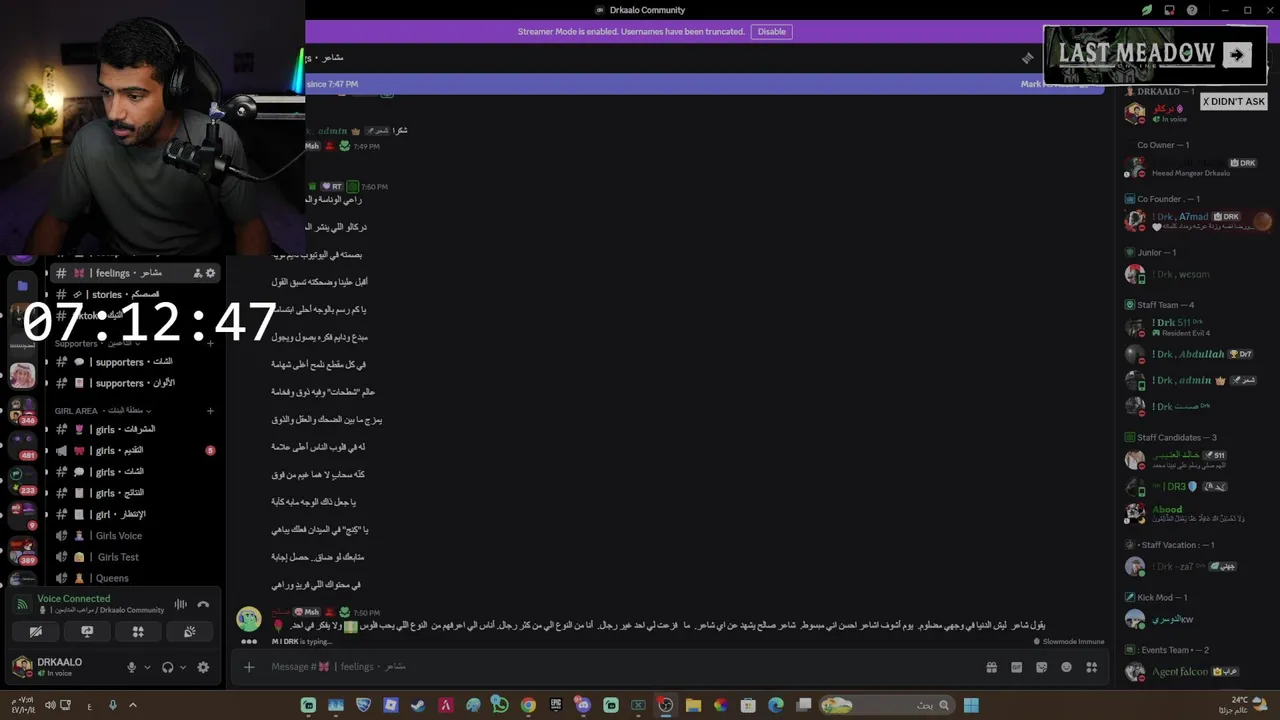Click the plus attach button in message box
1280x720 pixels.
pyautogui.click(x=249, y=667)
